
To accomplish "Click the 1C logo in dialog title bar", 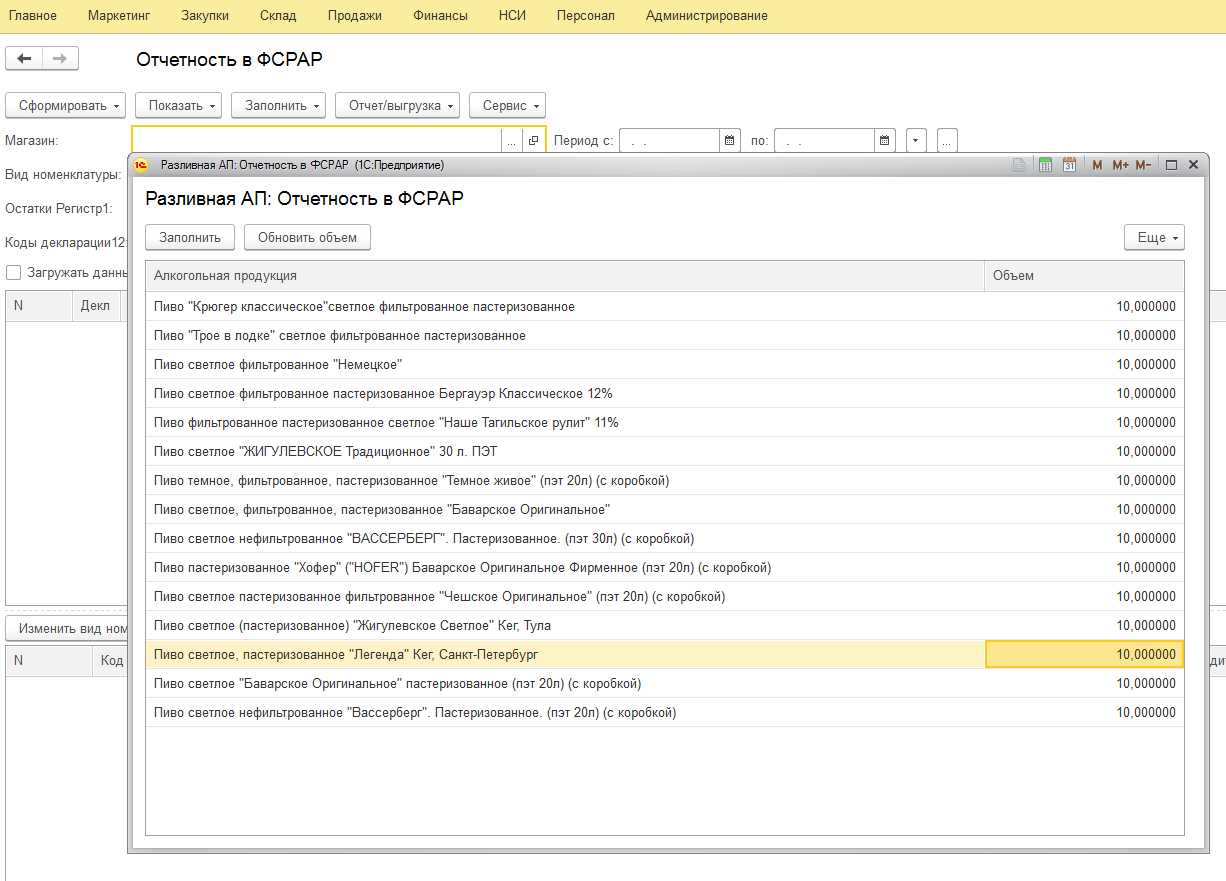I will 142,165.
